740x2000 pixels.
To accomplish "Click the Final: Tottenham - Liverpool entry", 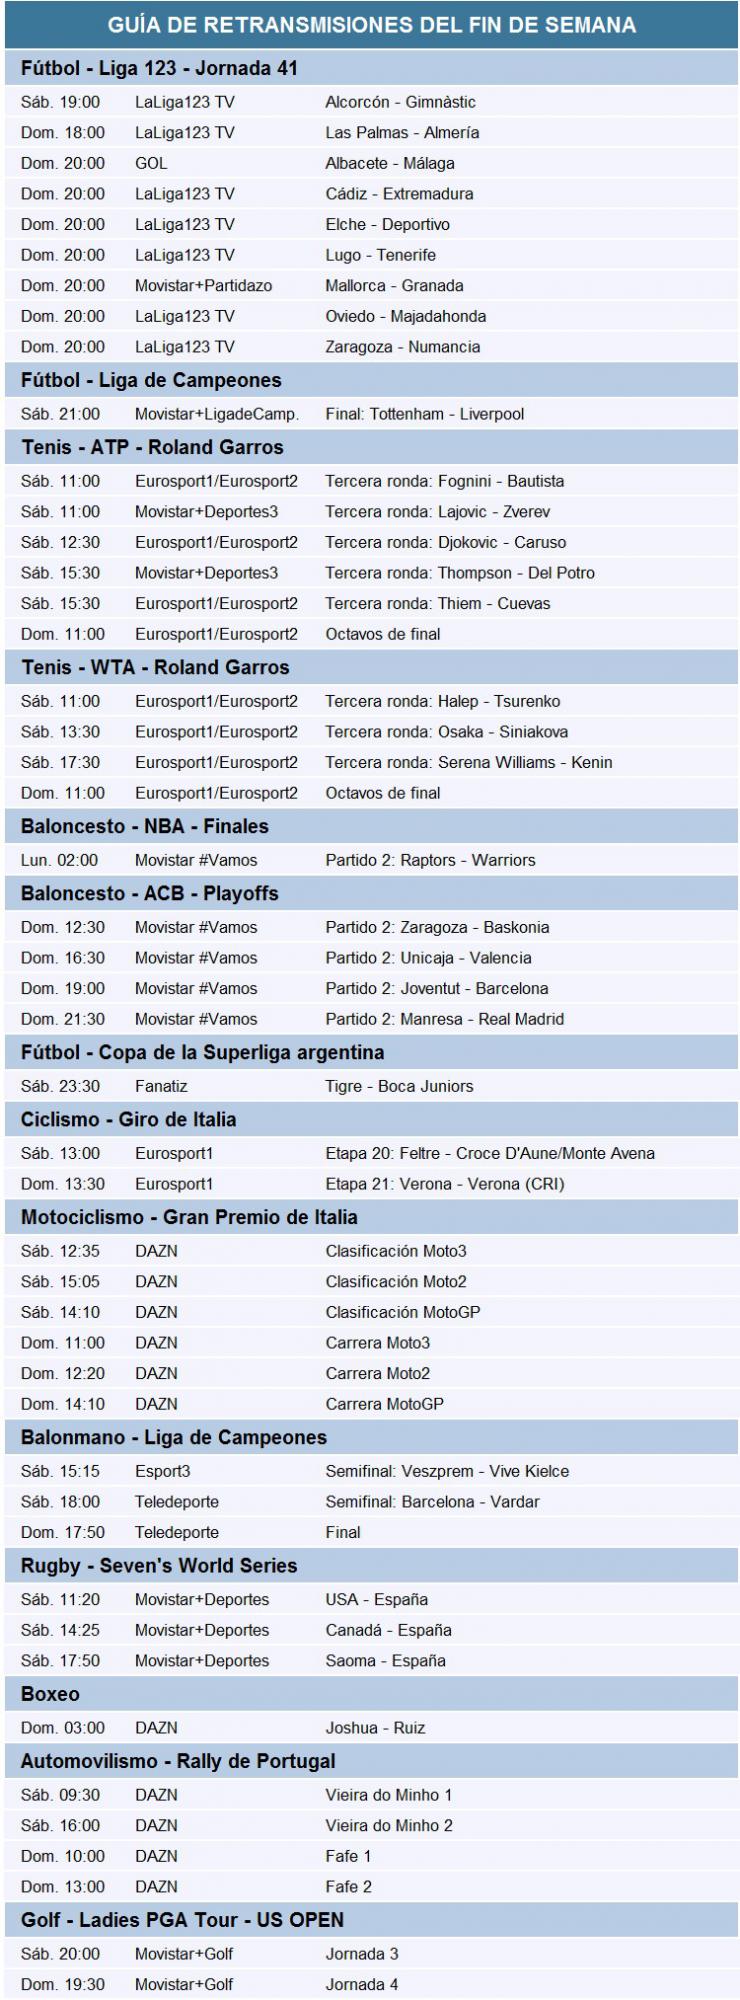I will [424, 414].
